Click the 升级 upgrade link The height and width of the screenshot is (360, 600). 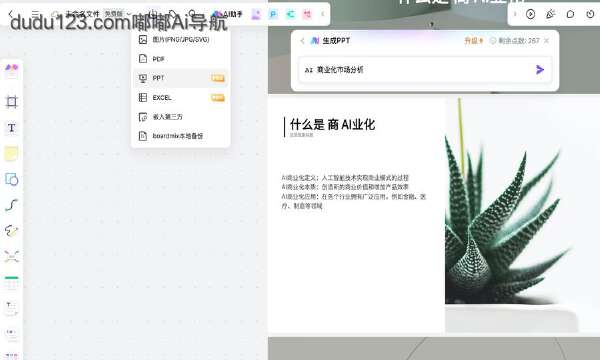coord(474,41)
